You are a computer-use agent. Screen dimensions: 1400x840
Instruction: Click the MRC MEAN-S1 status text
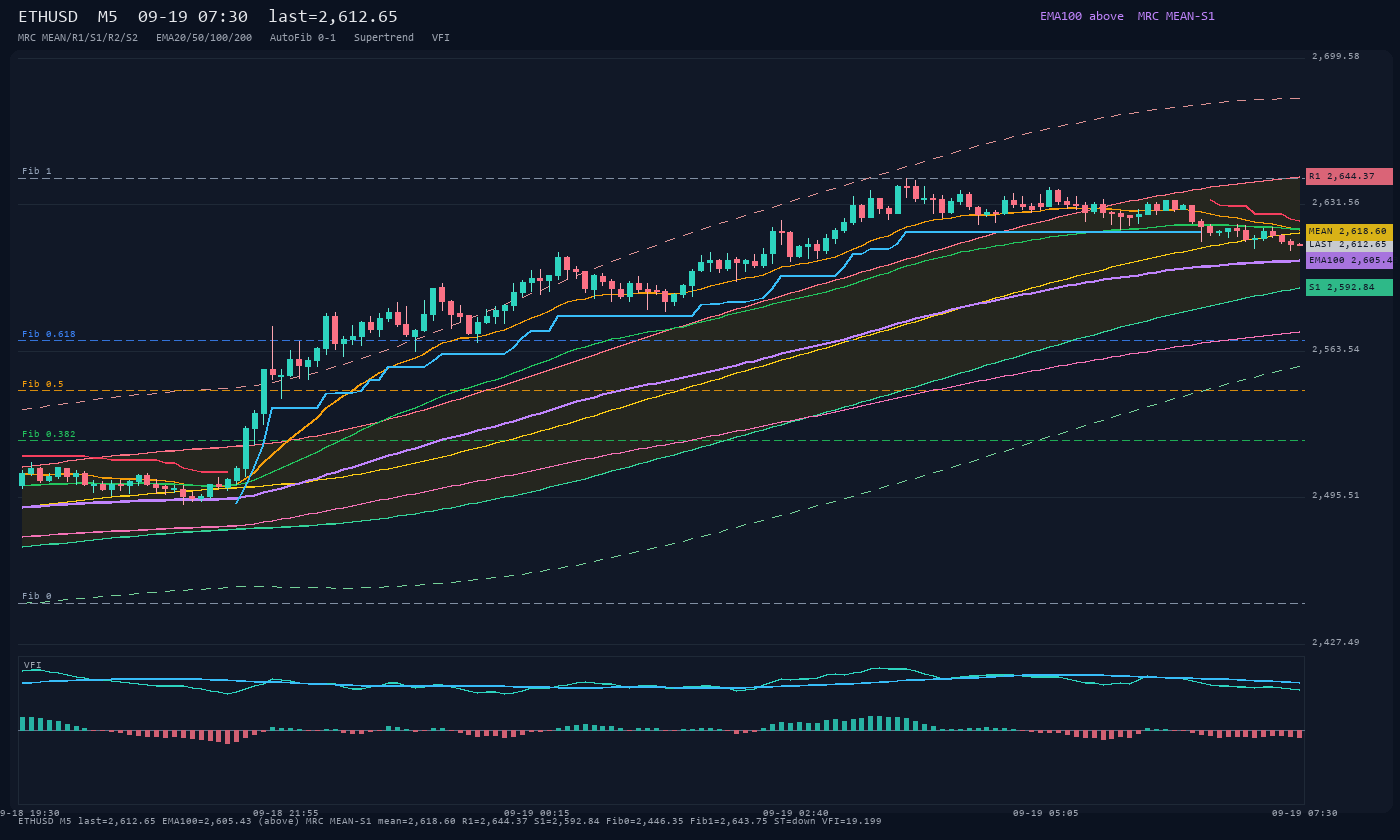click(1176, 16)
